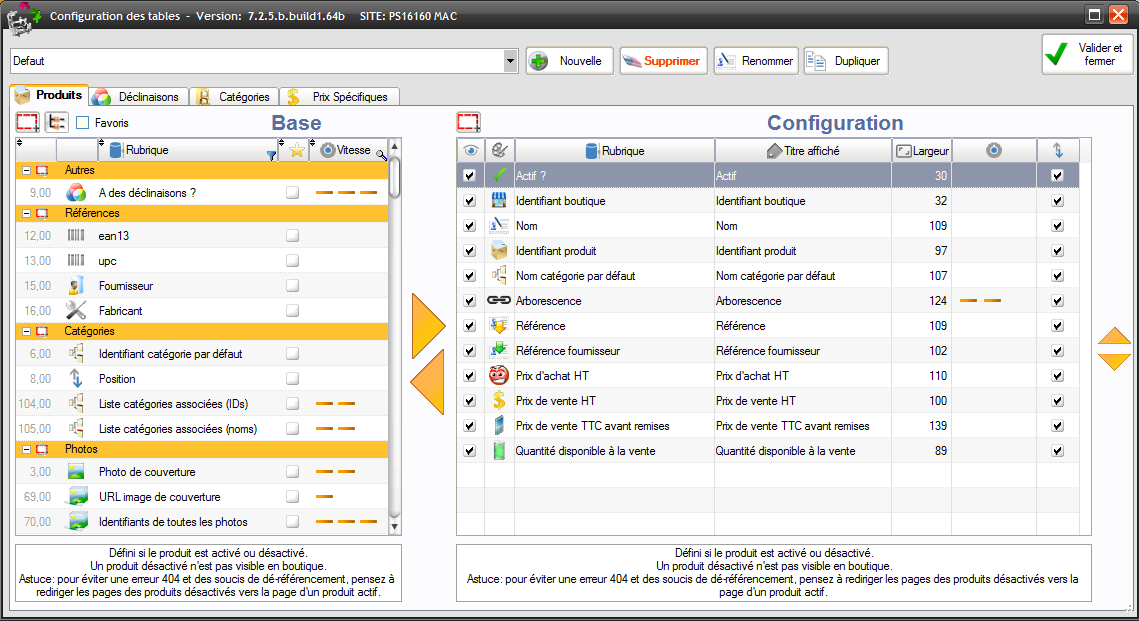This screenshot has width=1139, height=621.
Task: Click the eye visibility column header
Action: point(471,150)
